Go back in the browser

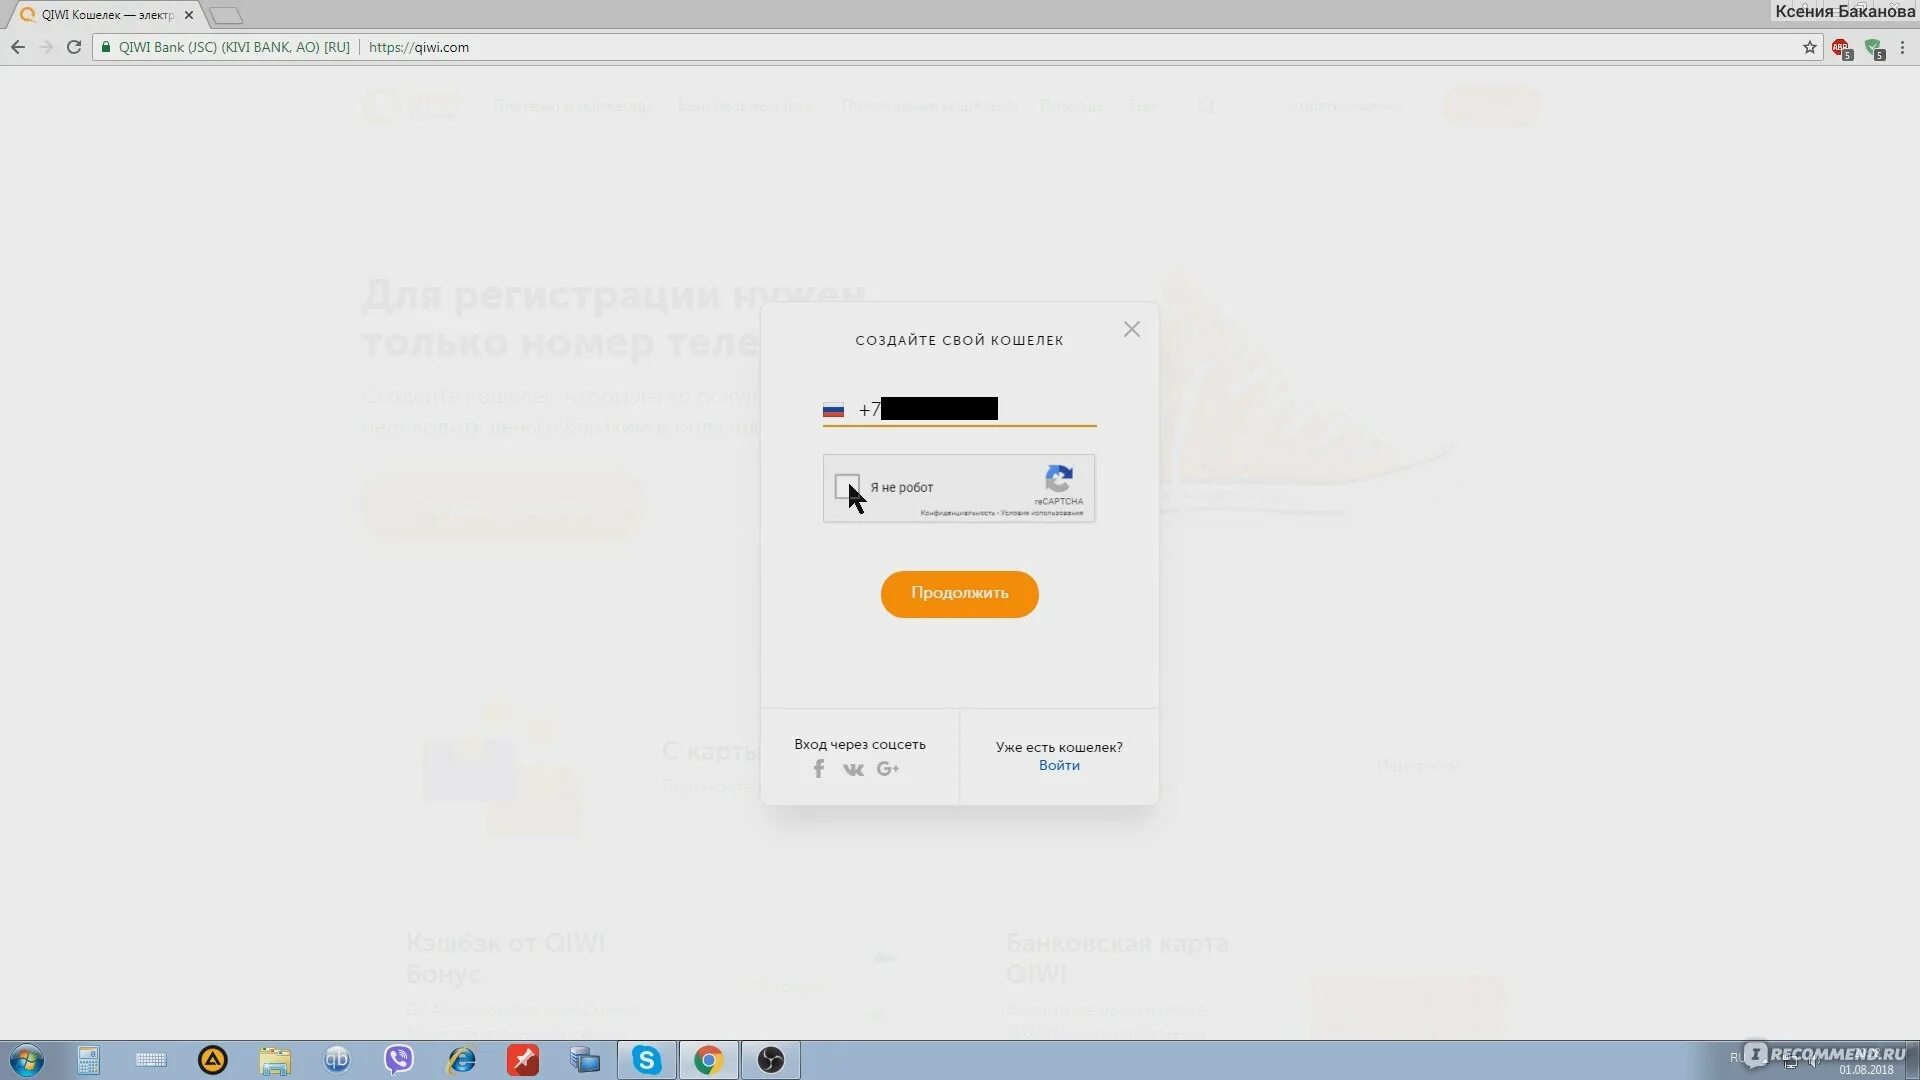click(18, 47)
